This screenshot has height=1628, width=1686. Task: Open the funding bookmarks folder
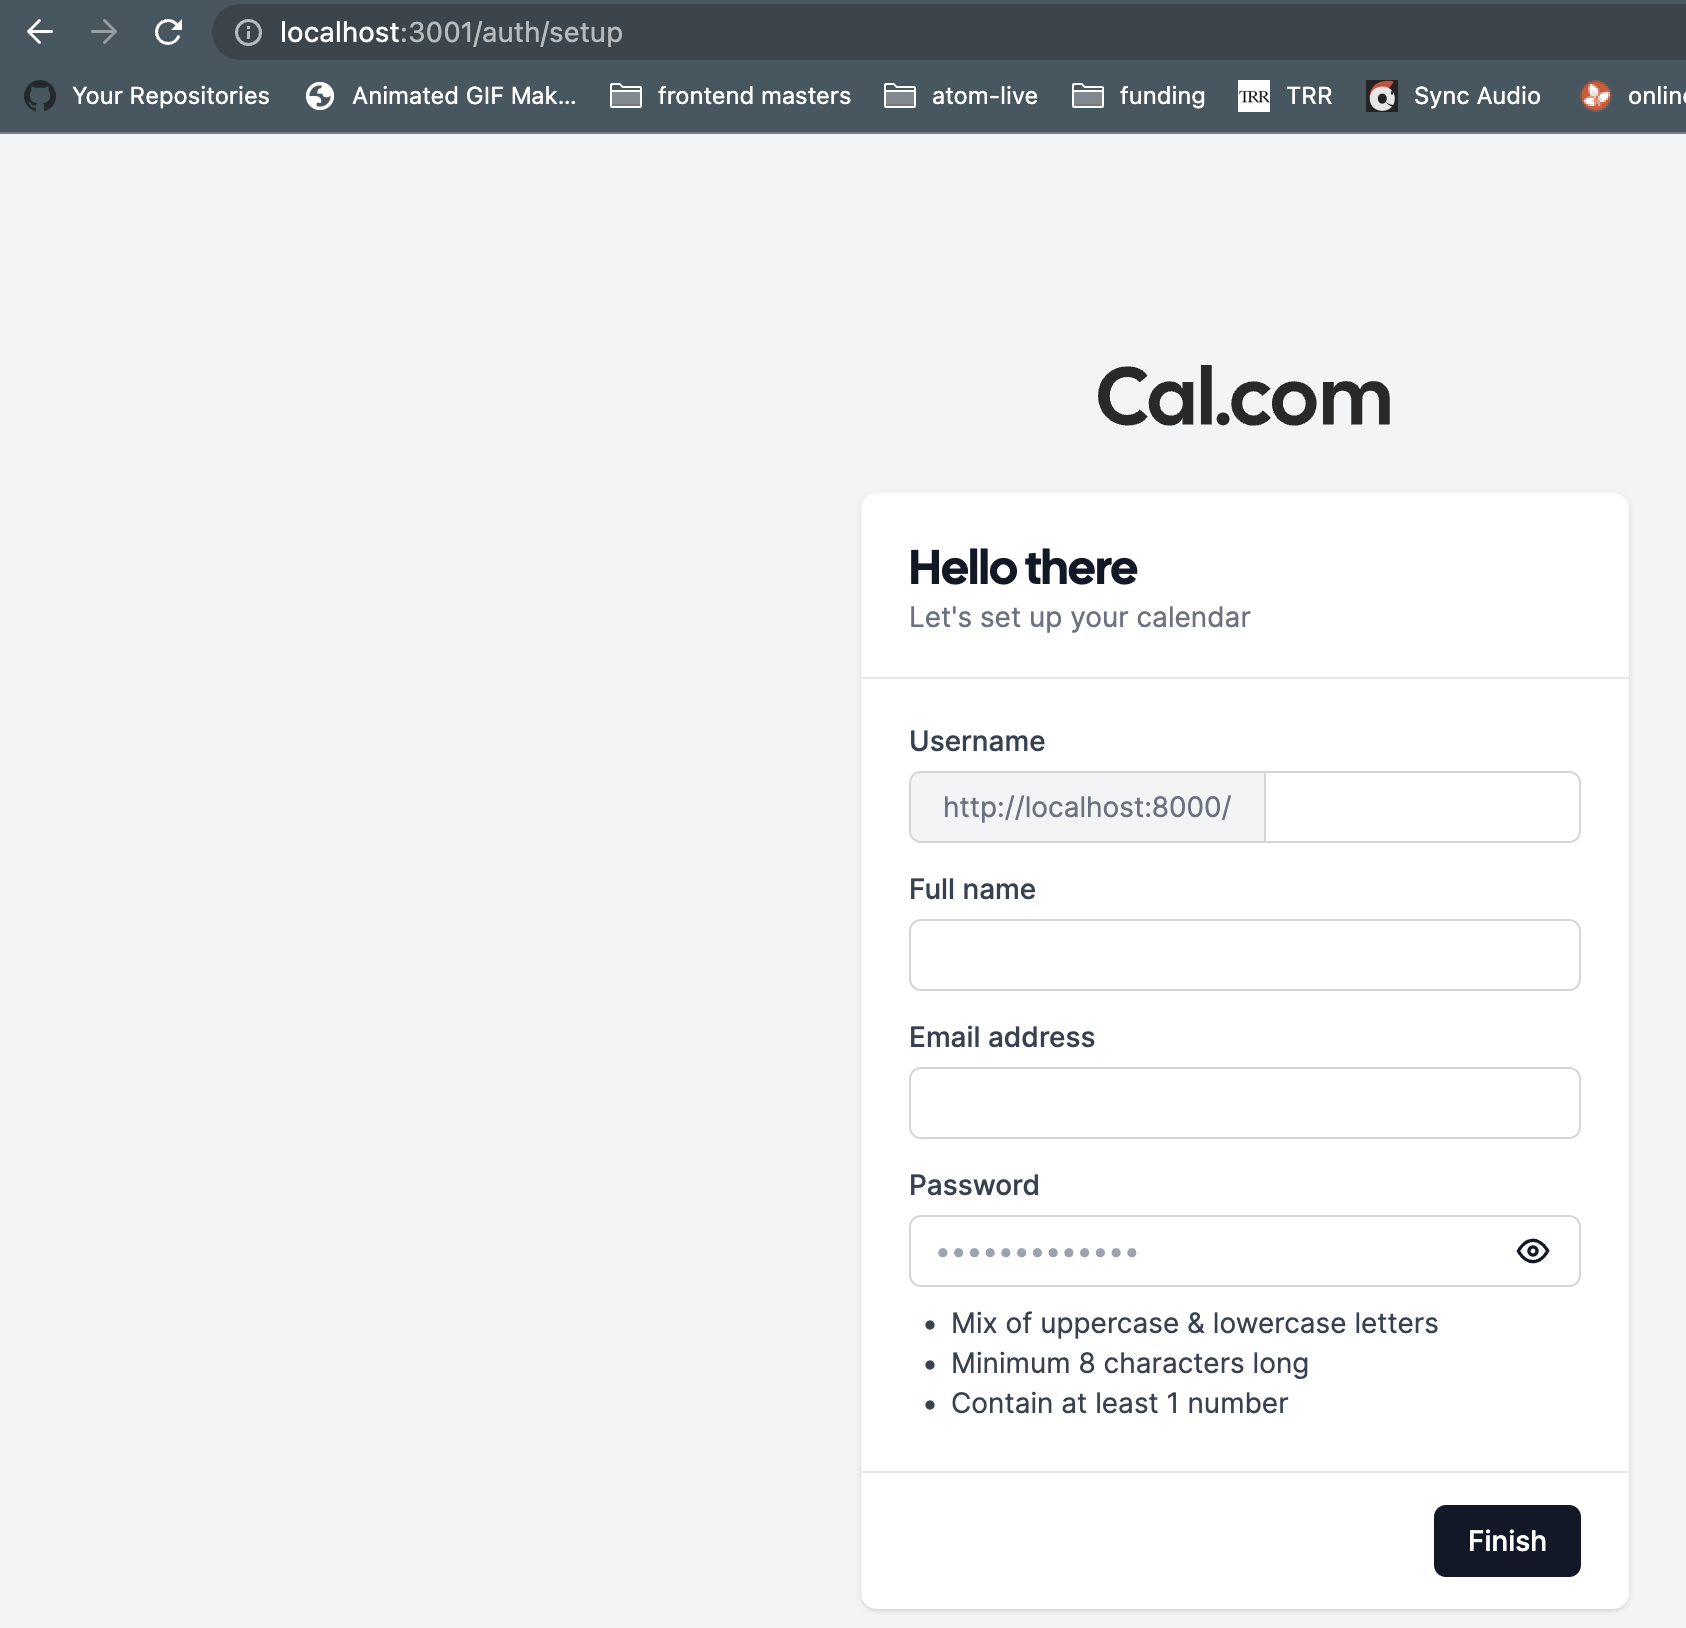[x=1086, y=95]
